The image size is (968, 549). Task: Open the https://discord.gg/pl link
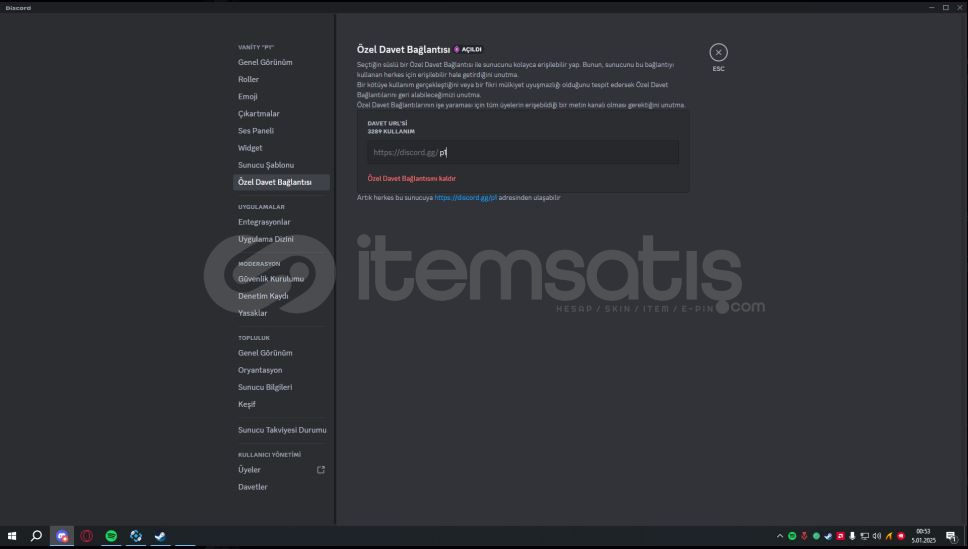pos(465,198)
